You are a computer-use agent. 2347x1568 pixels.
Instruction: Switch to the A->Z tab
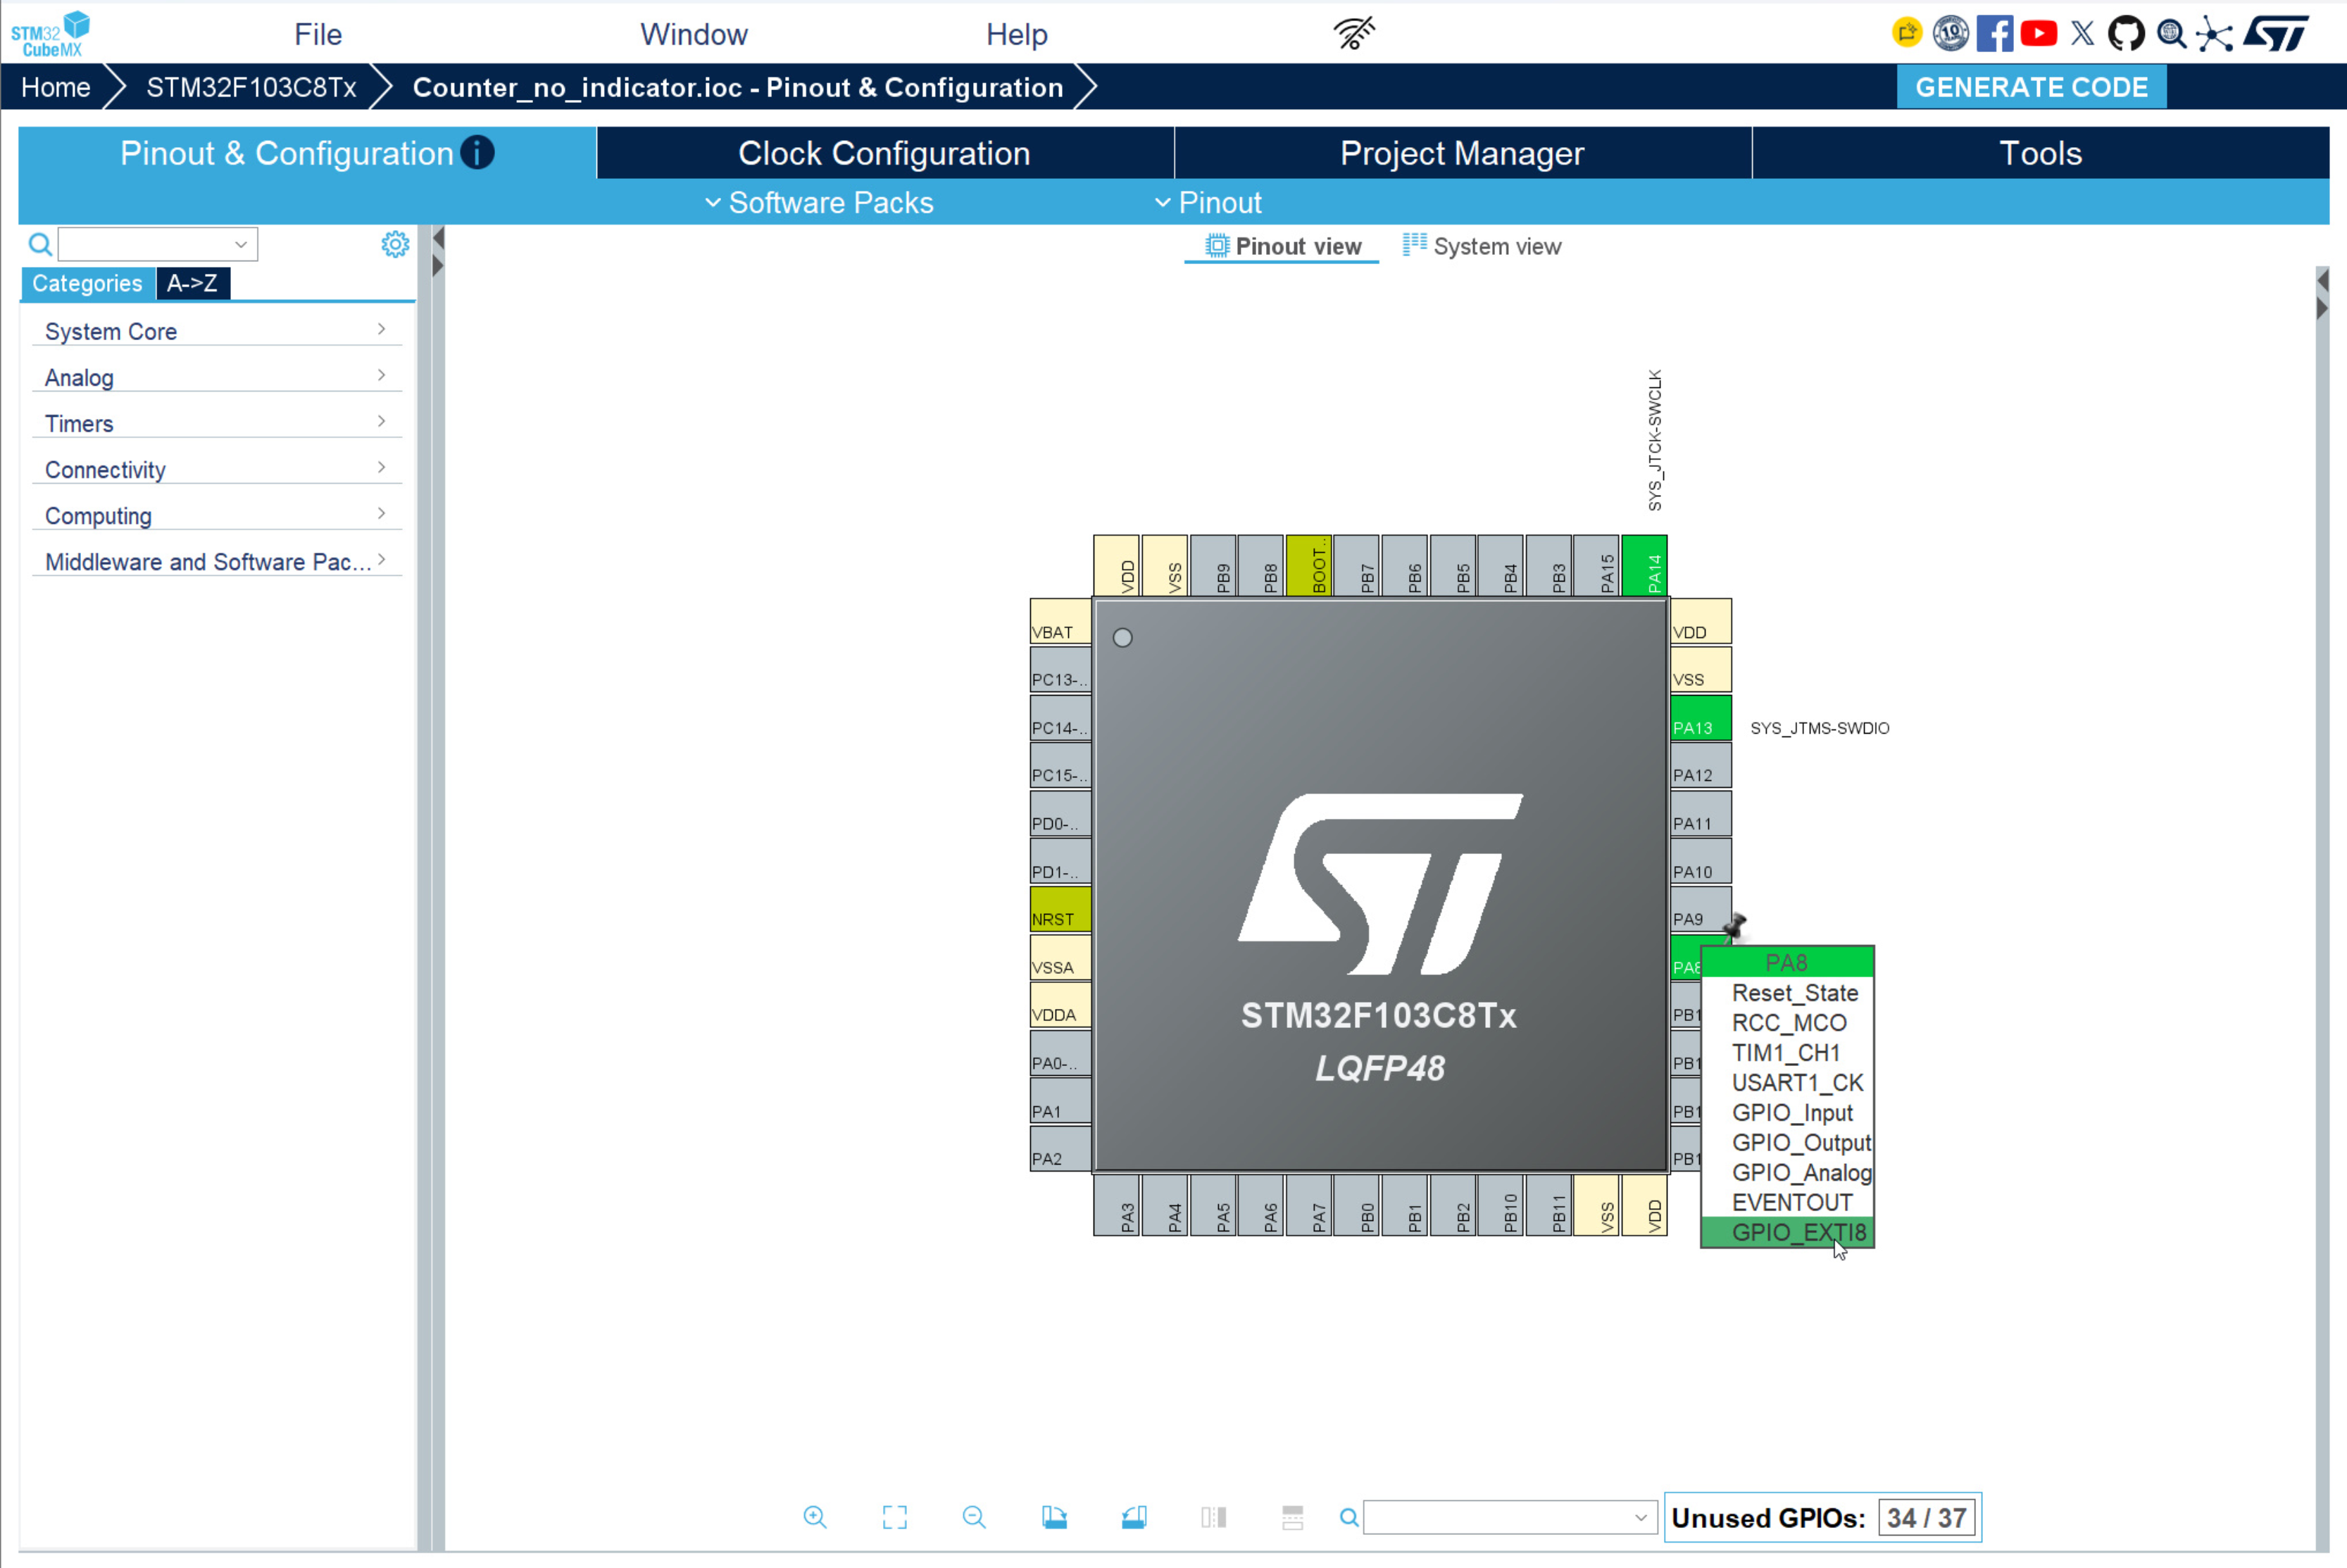(x=192, y=283)
